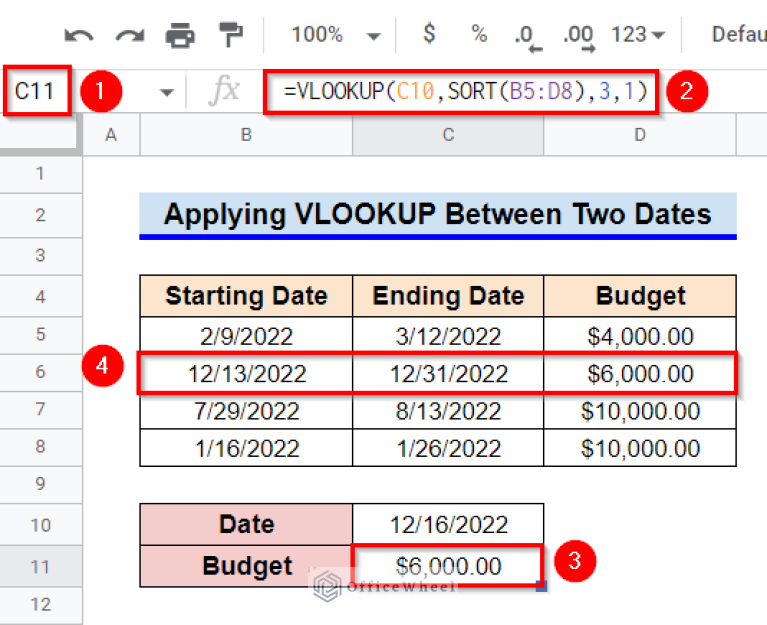Screen dimensions: 767x625
Task: Open the 100% zoom dropdown
Action: tap(336, 35)
